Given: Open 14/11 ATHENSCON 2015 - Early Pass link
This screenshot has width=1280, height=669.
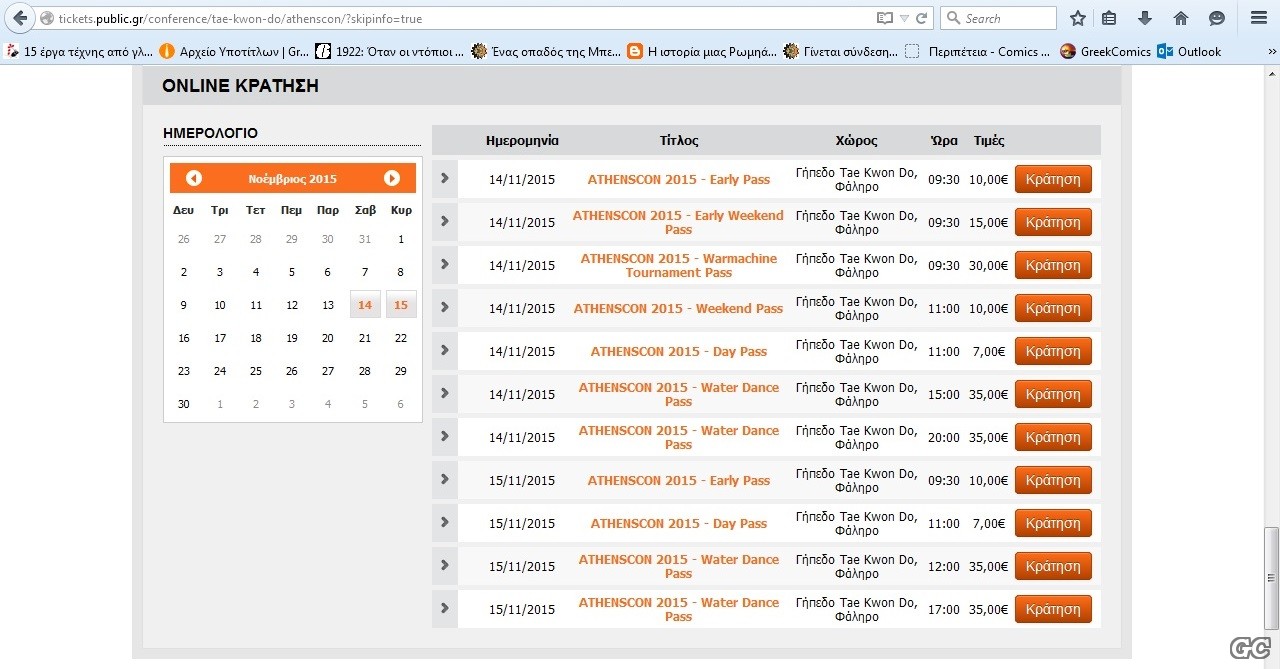Looking at the screenshot, I should (x=679, y=180).
